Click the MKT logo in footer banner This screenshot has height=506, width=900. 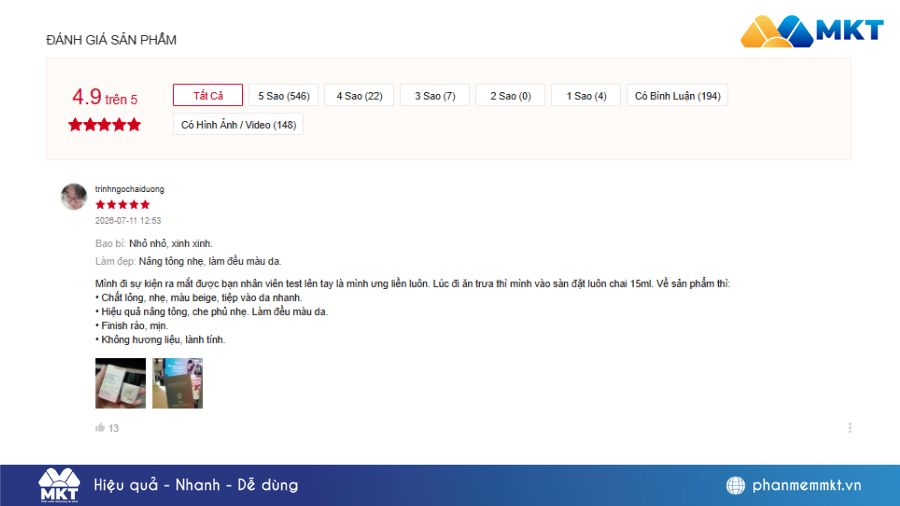pos(59,485)
